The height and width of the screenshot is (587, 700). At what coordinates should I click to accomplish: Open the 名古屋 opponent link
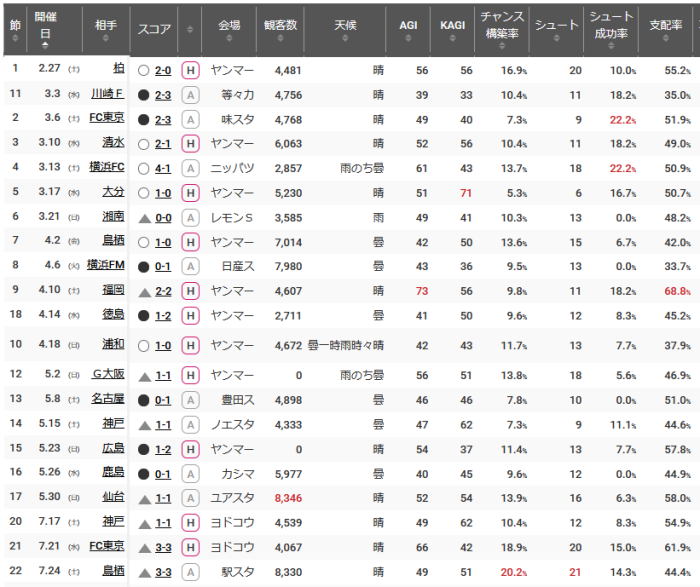click(x=106, y=400)
